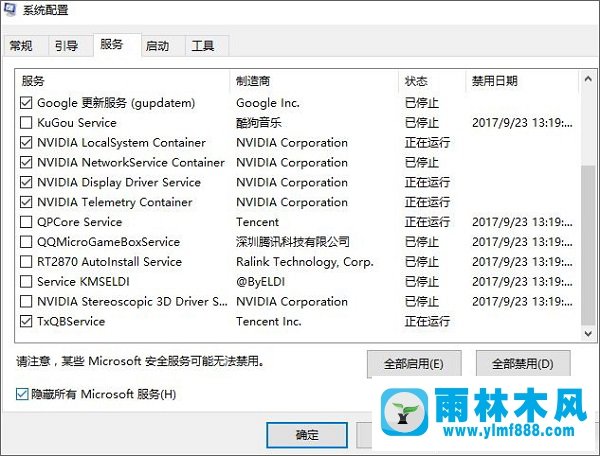Viewport: 600px width, 456px height.
Task: Click the 全部禁用(D) button
Action: pos(523,363)
